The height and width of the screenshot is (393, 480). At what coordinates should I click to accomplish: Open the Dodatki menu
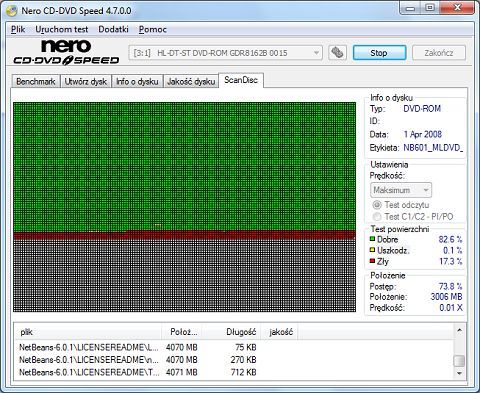point(113,29)
